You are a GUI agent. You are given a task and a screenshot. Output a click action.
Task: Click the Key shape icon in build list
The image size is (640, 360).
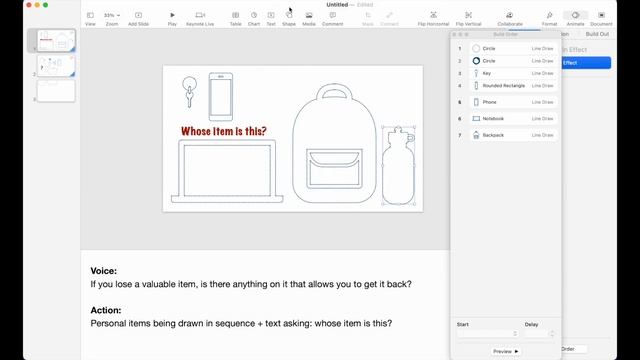pos(476,73)
